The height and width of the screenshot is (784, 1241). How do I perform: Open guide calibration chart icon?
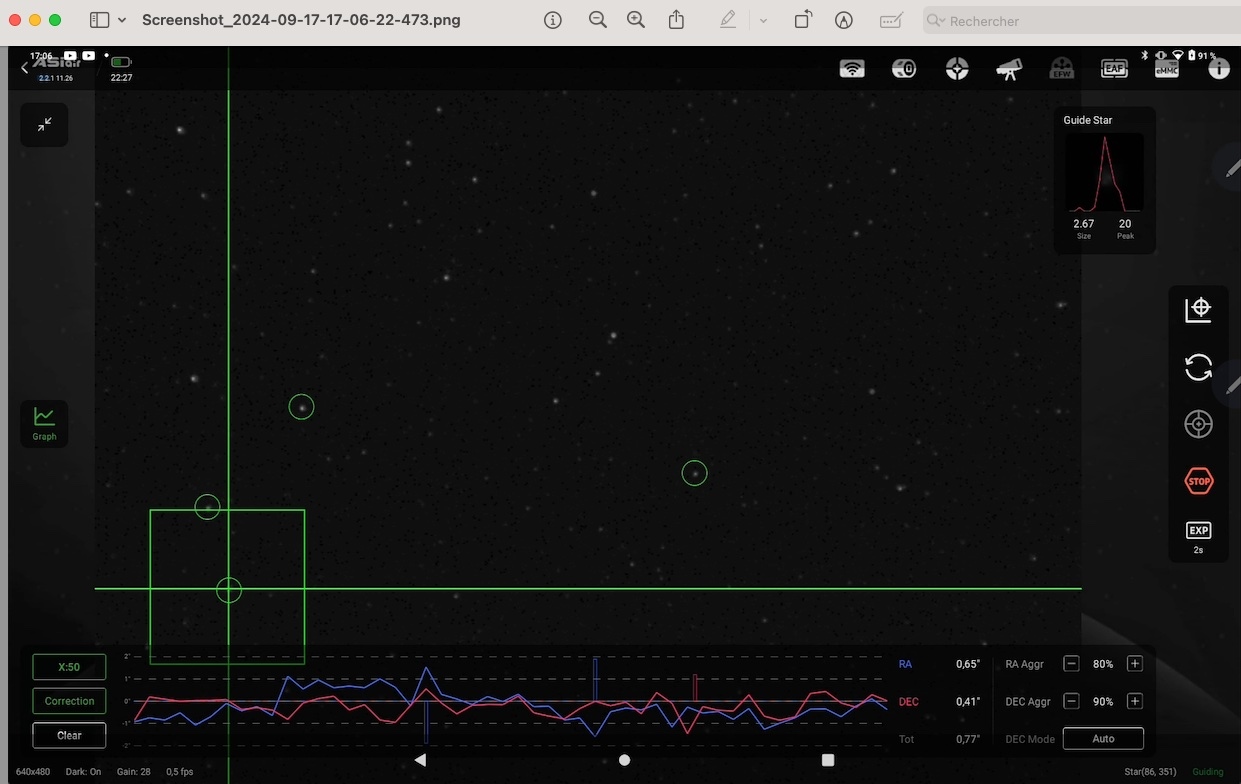click(1198, 310)
